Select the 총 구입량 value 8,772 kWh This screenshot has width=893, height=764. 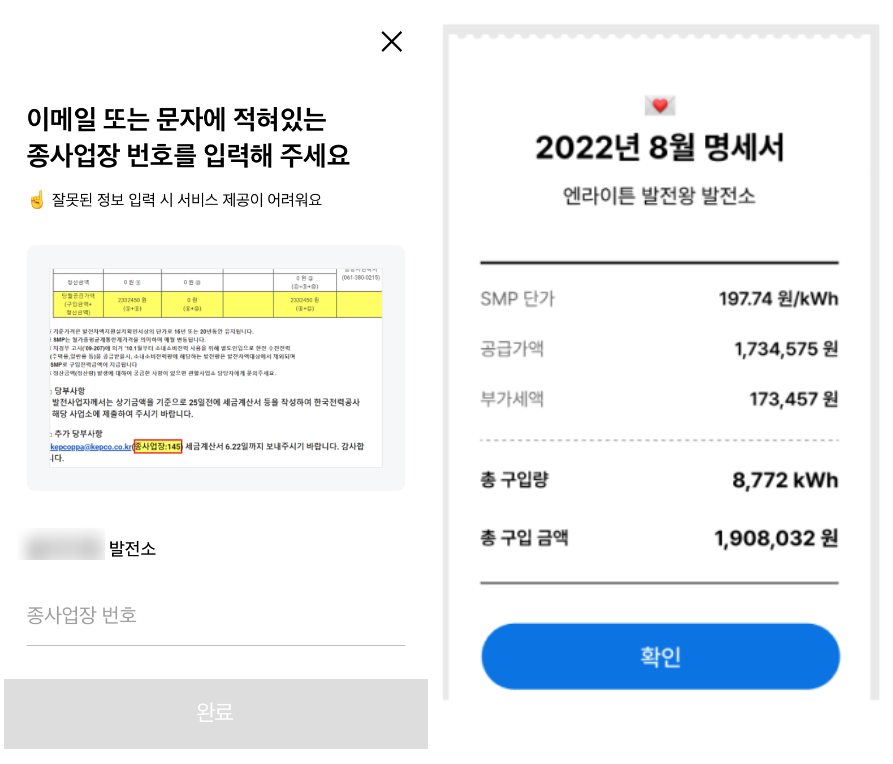[x=785, y=480]
